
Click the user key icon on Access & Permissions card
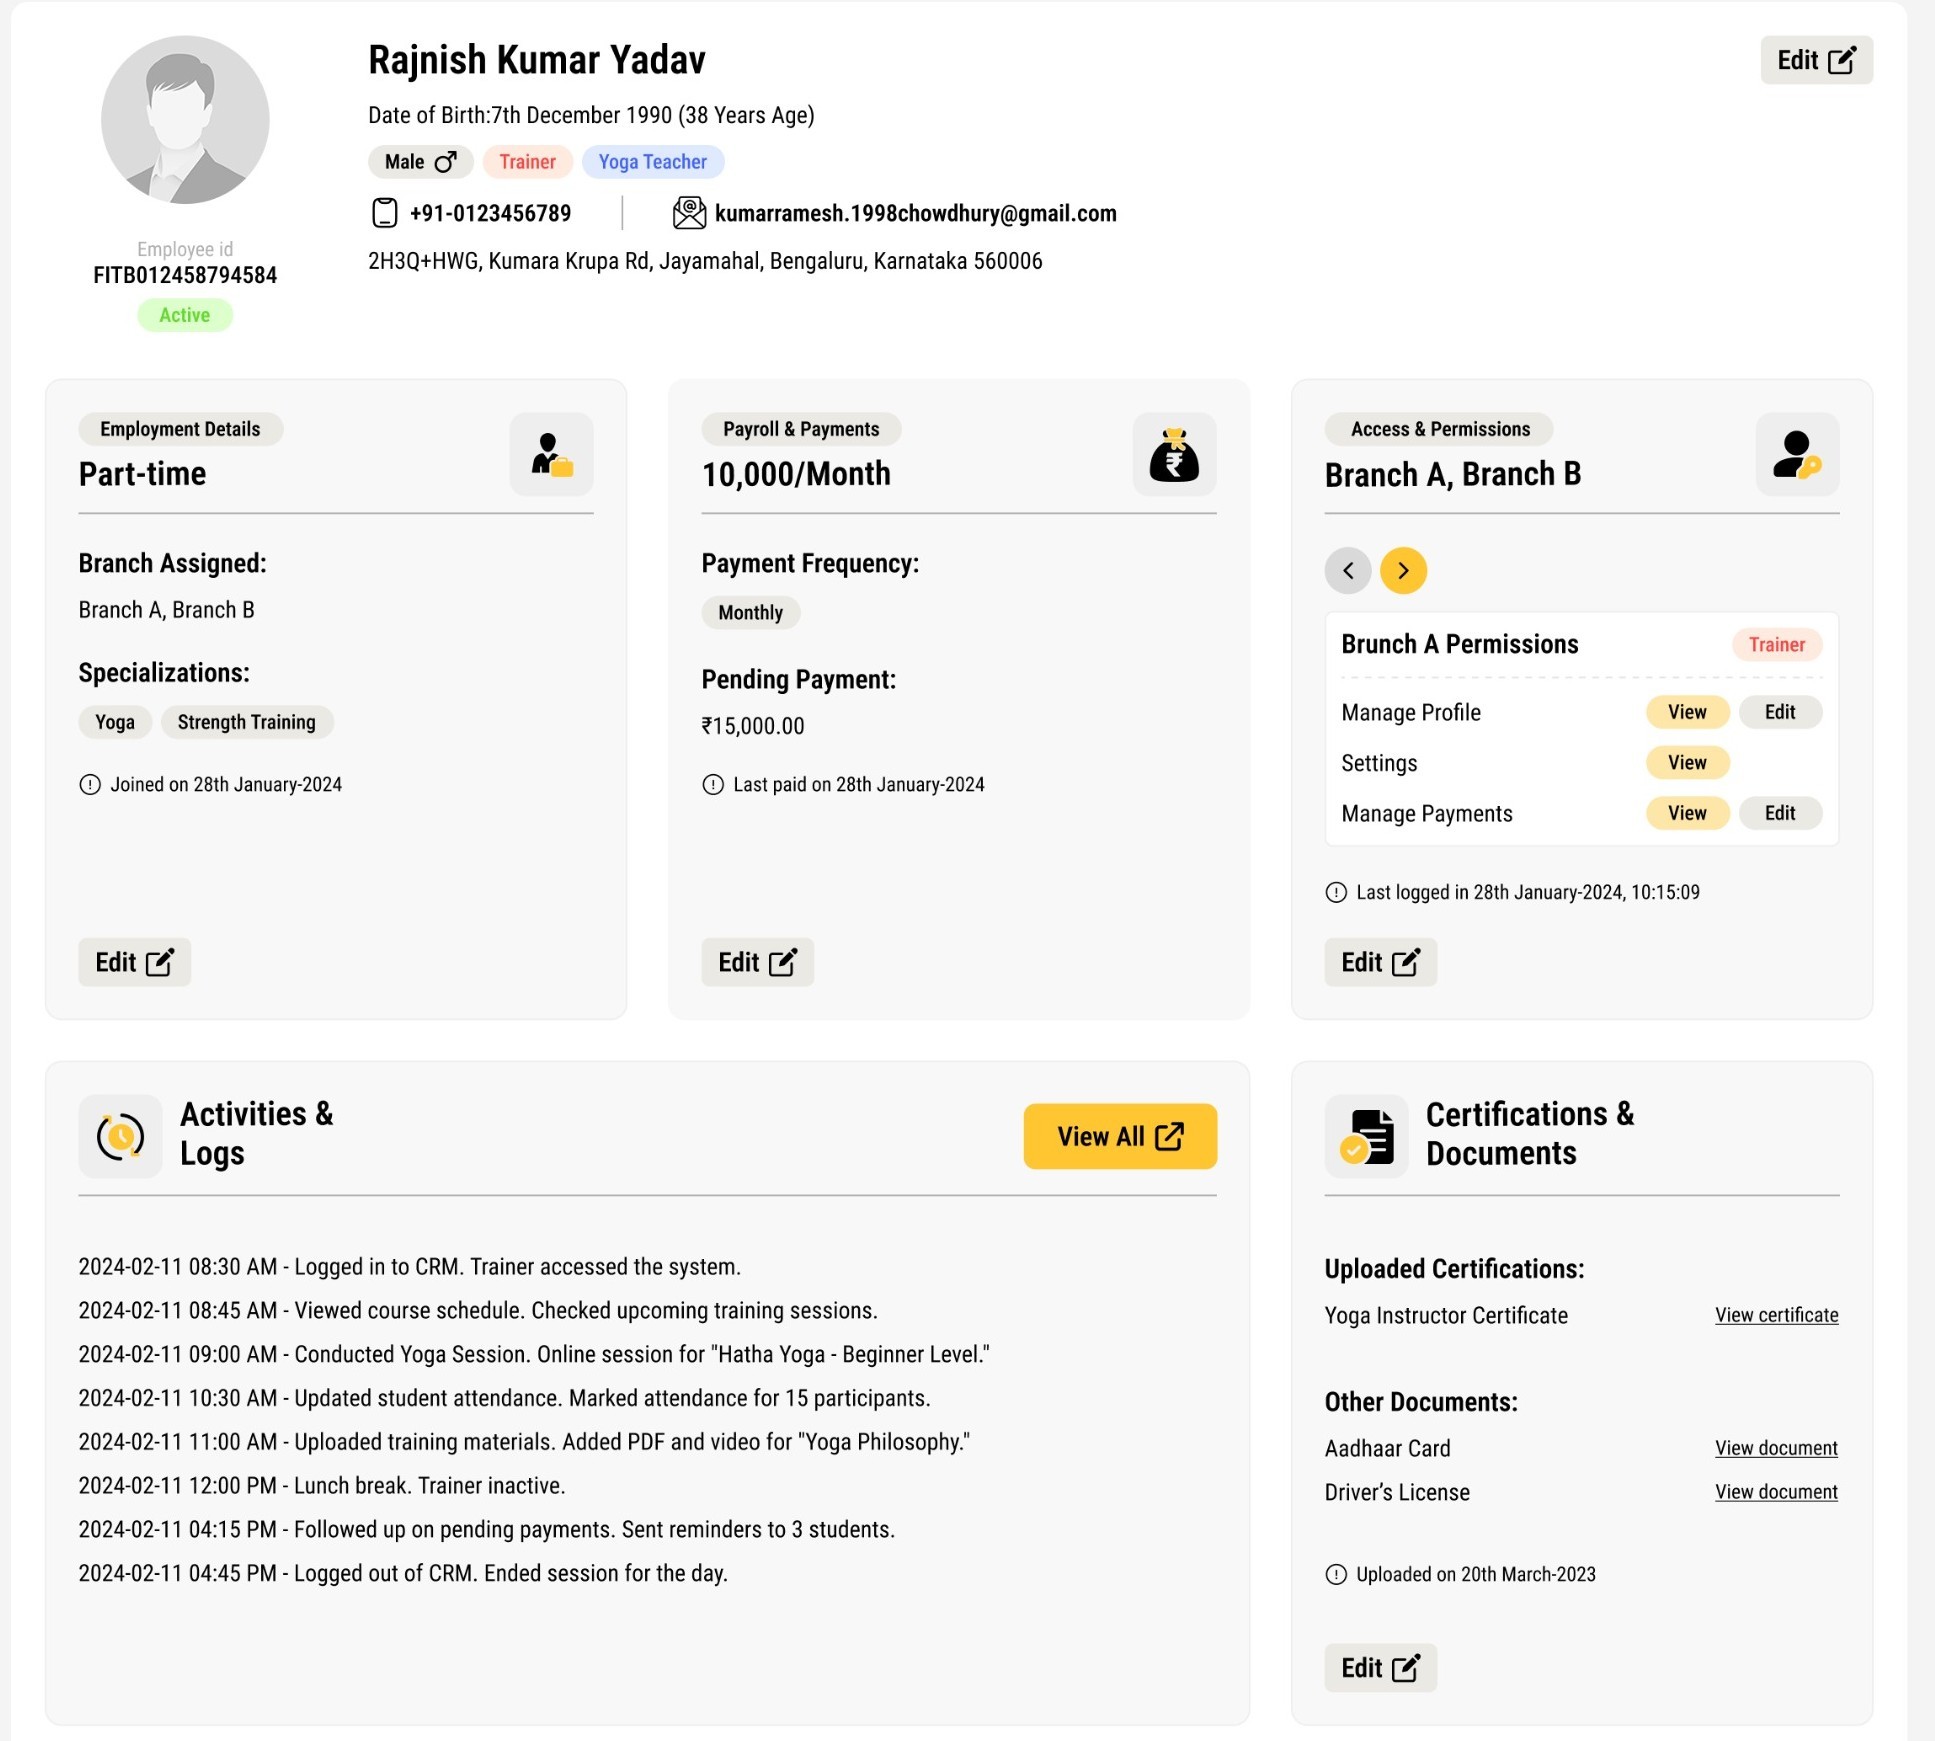(1797, 455)
